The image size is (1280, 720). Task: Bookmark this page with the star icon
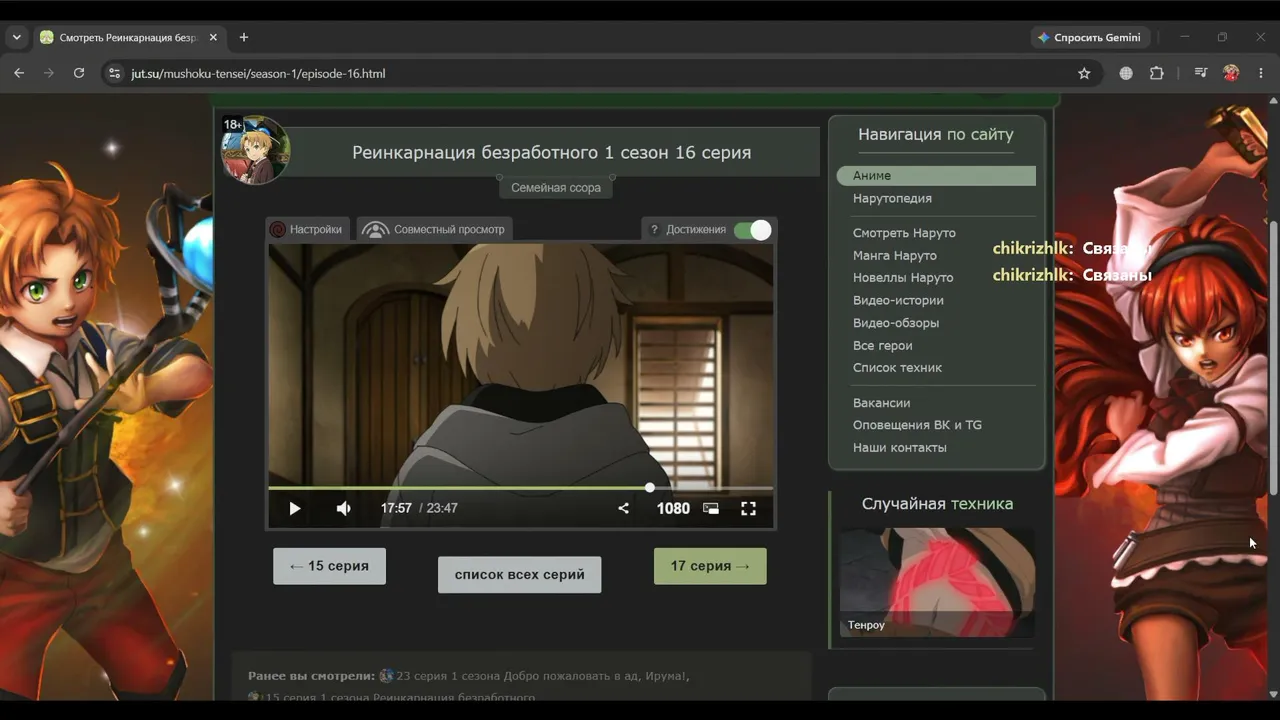pyautogui.click(x=1084, y=73)
